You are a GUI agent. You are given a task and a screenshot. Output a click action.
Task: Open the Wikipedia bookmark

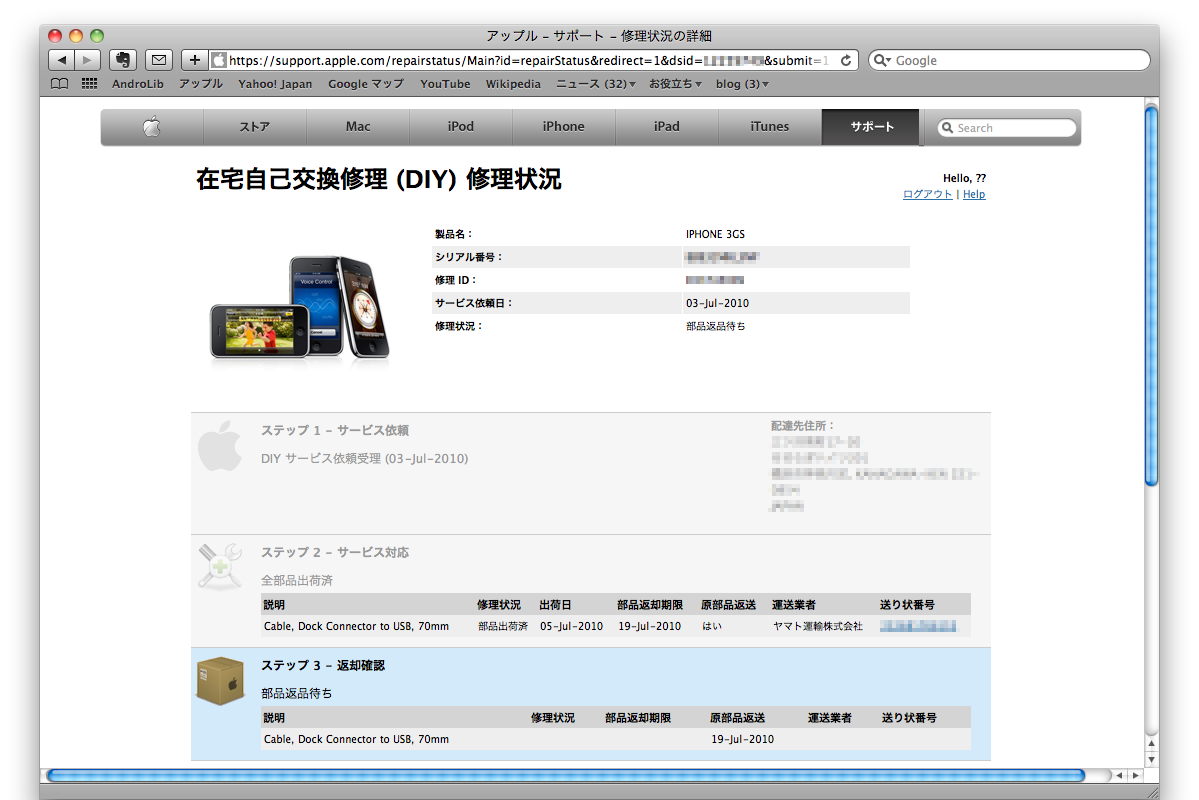[x=513, y=84]
